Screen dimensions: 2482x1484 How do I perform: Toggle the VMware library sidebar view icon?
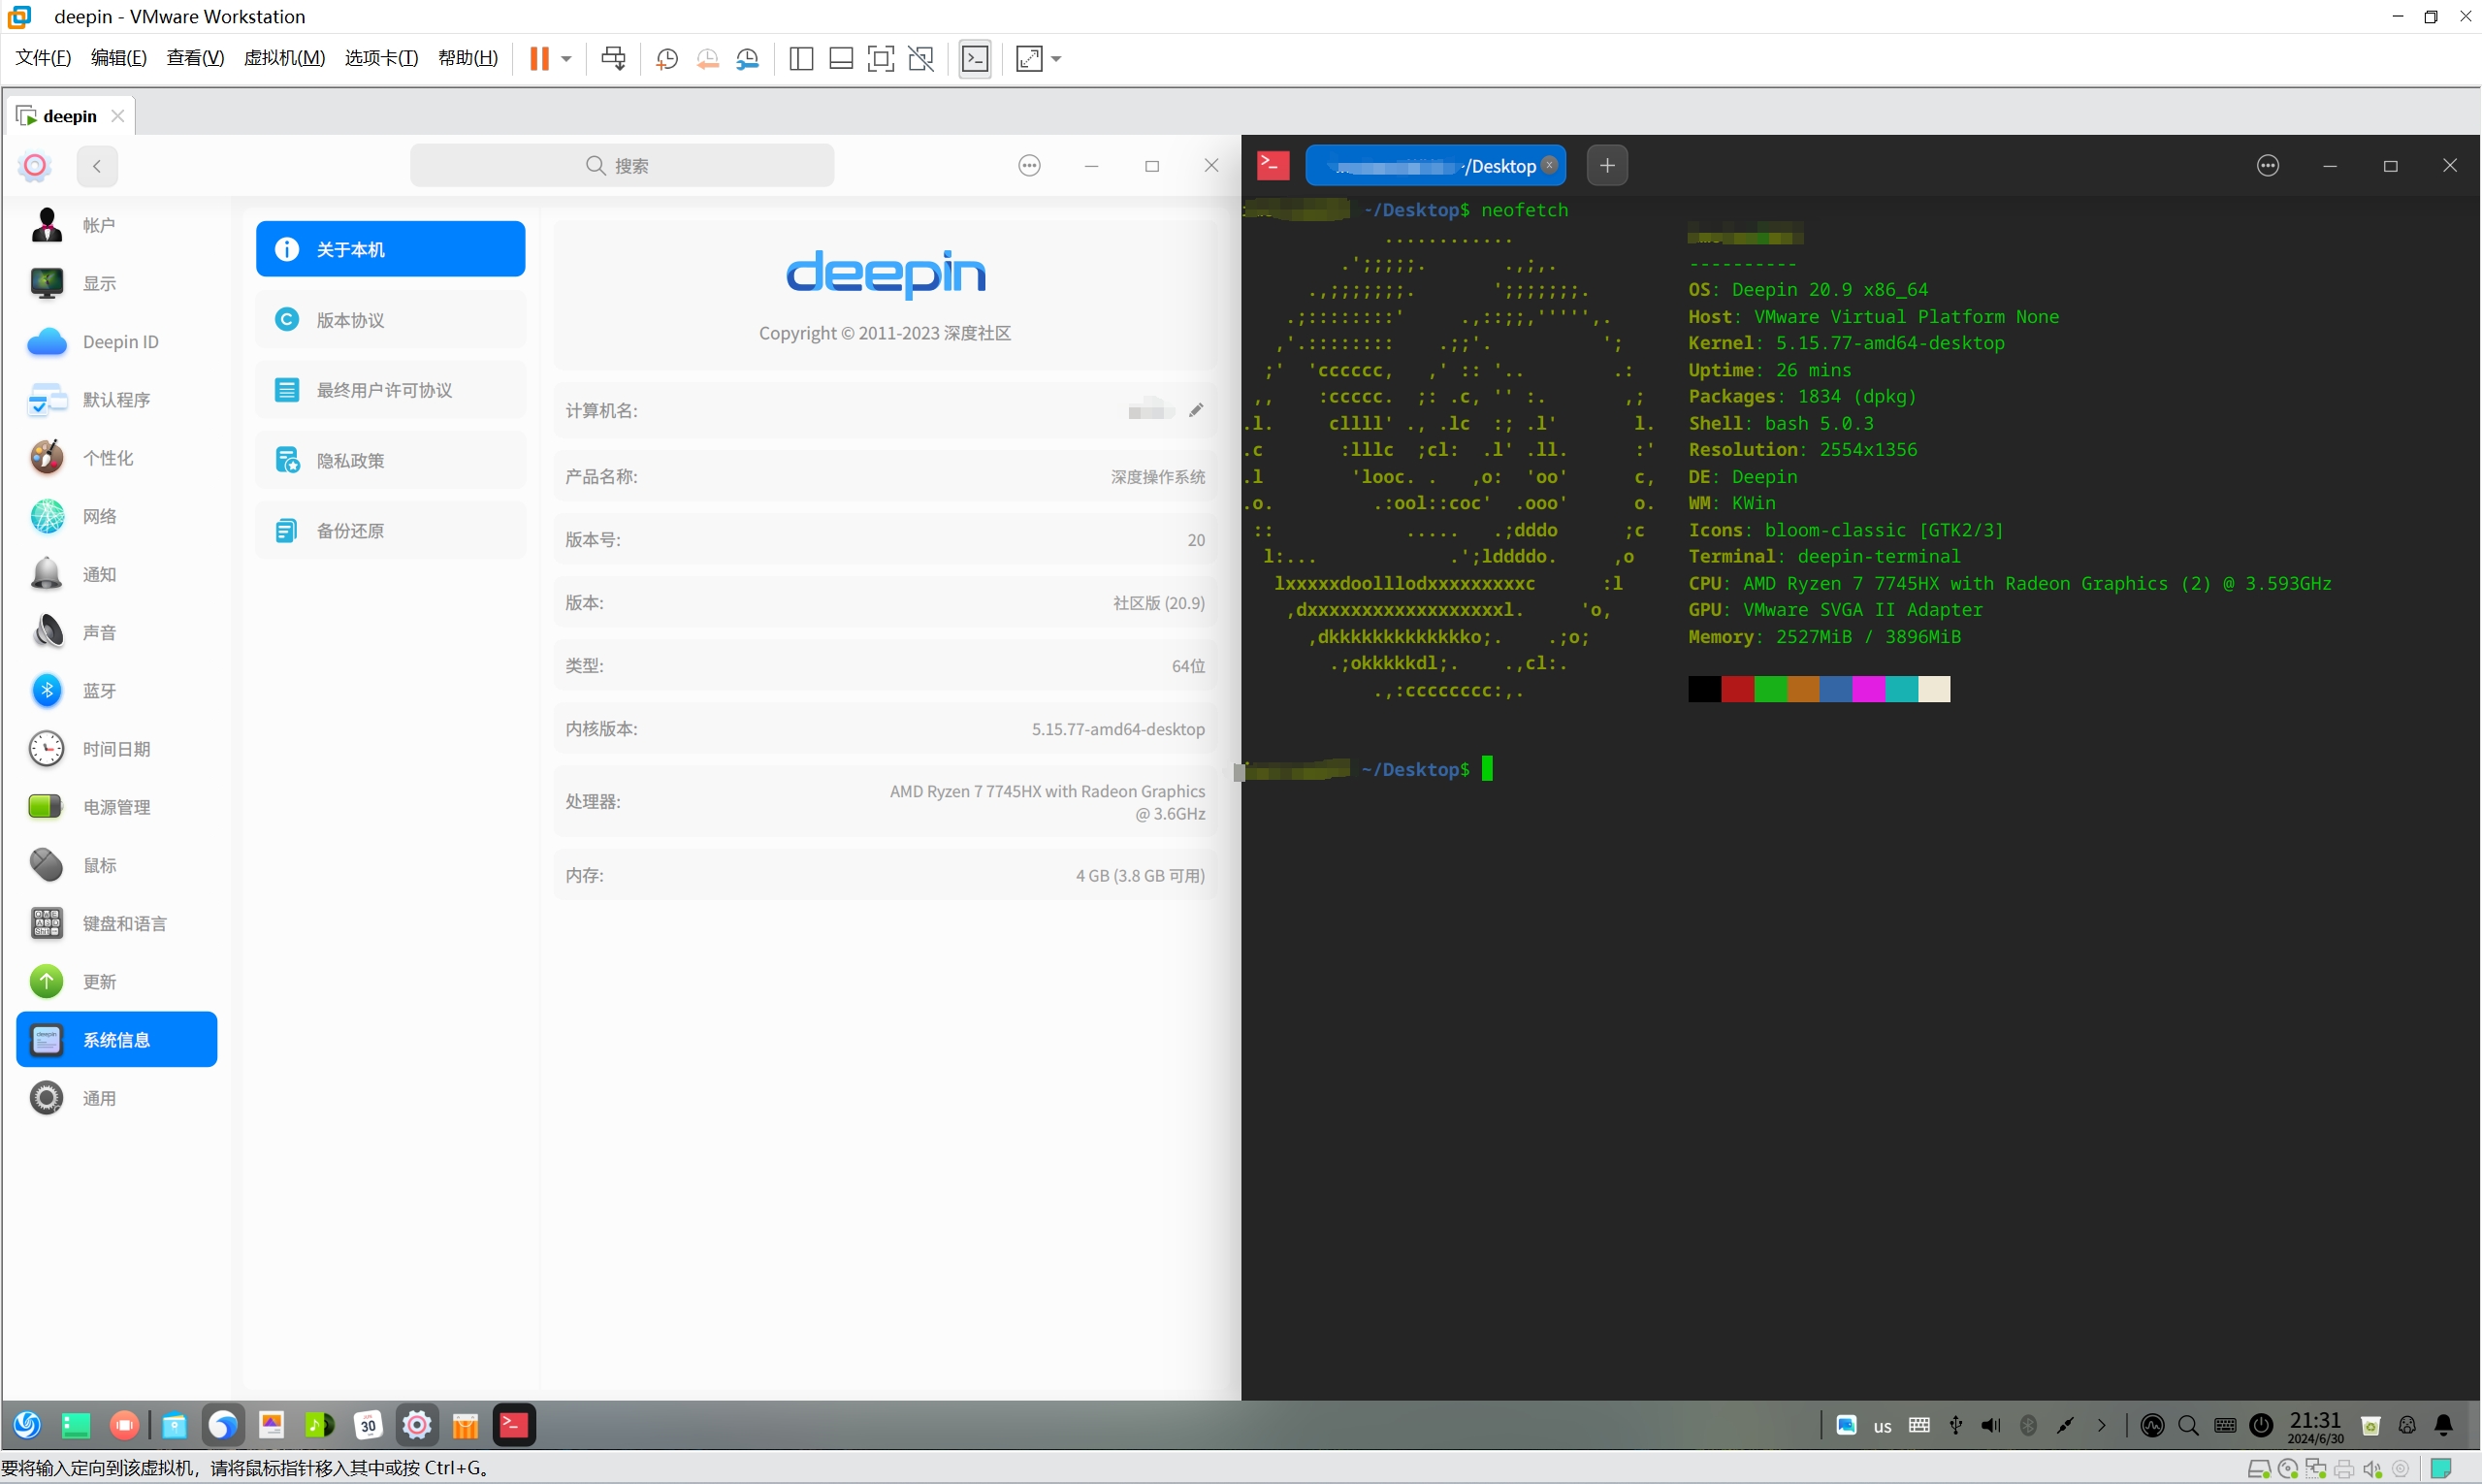coord(801,58)
